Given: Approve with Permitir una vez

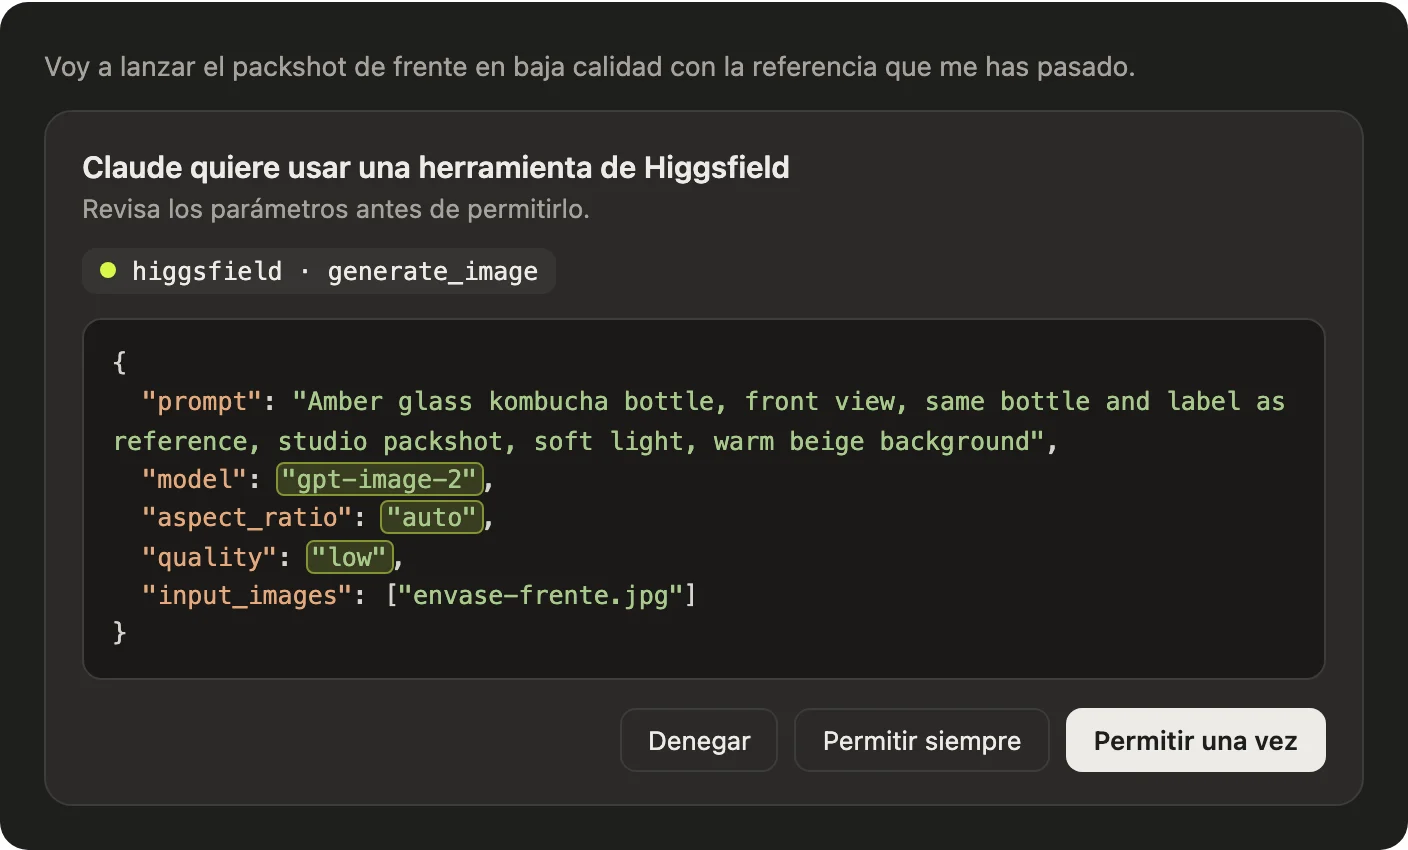Looking at the screenshot, I should tap(1195, 740).
